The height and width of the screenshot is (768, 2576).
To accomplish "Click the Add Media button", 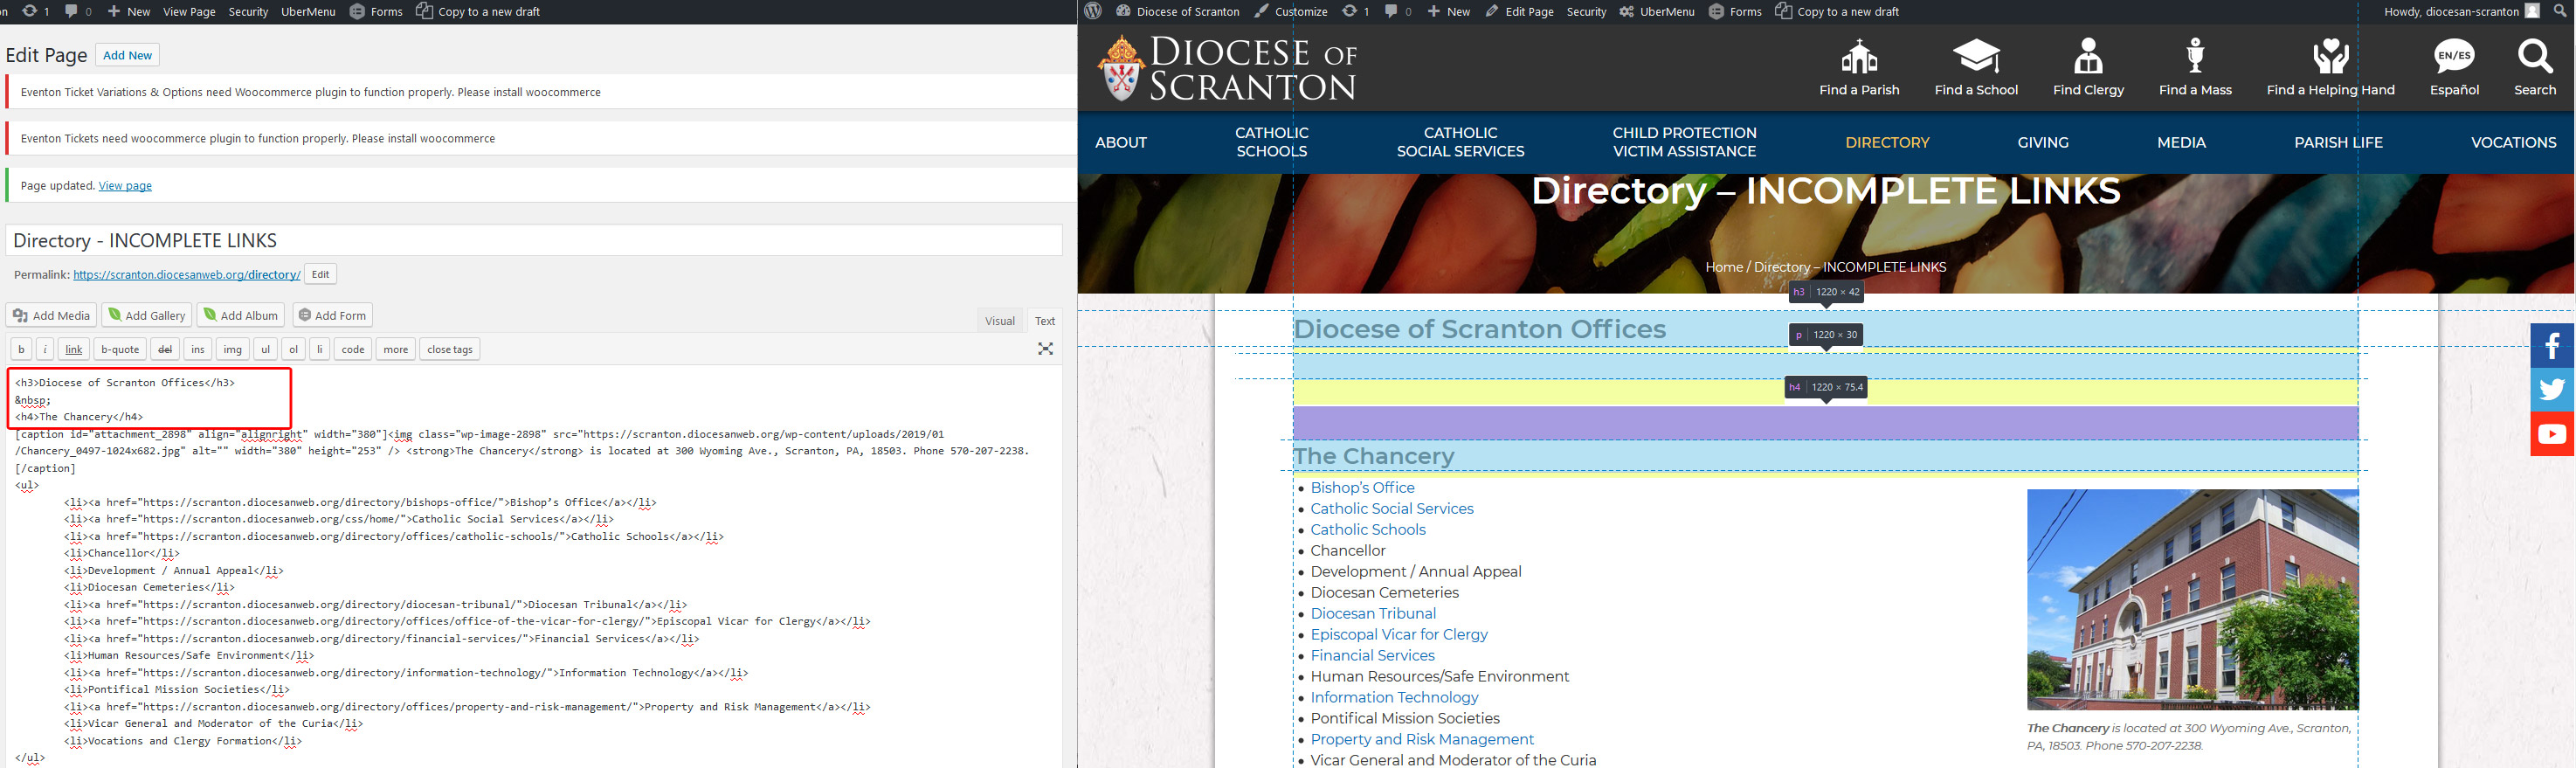I will 51,315.
